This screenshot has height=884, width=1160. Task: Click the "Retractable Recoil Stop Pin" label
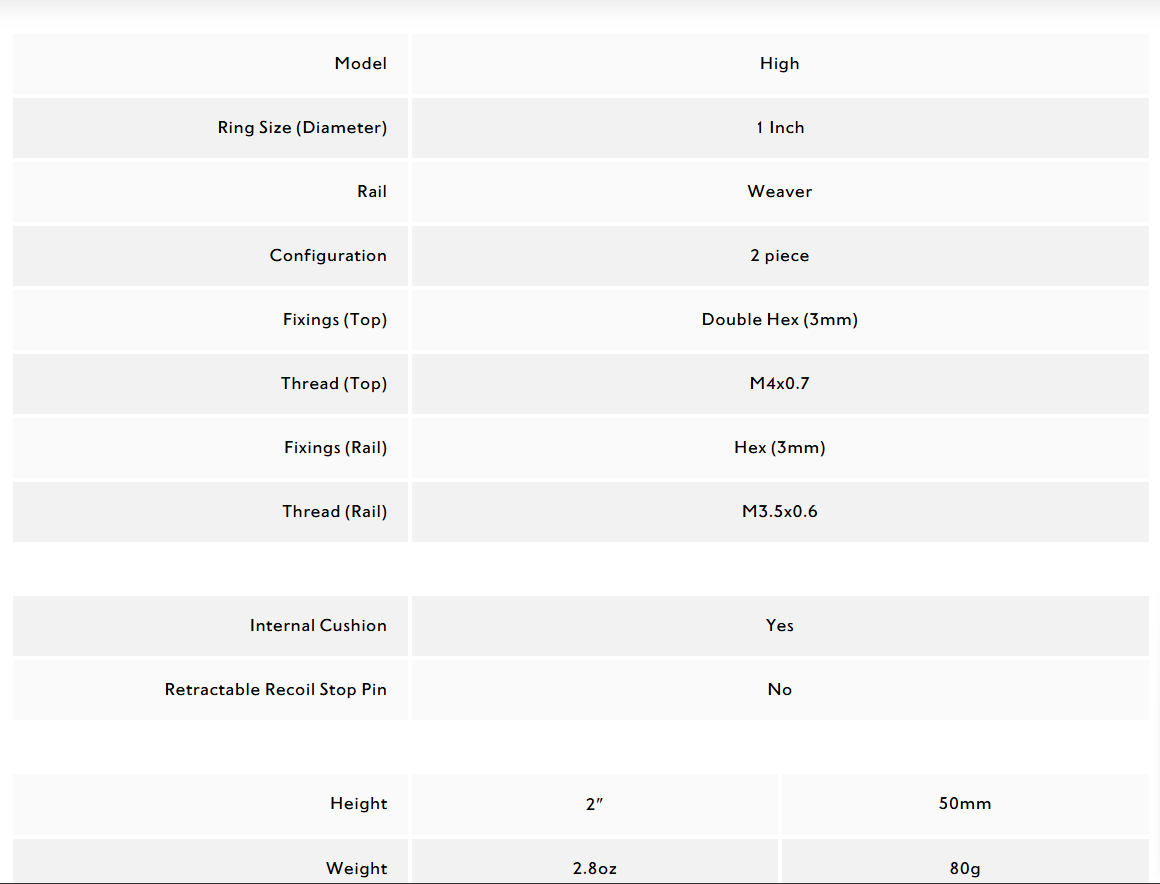275,690
